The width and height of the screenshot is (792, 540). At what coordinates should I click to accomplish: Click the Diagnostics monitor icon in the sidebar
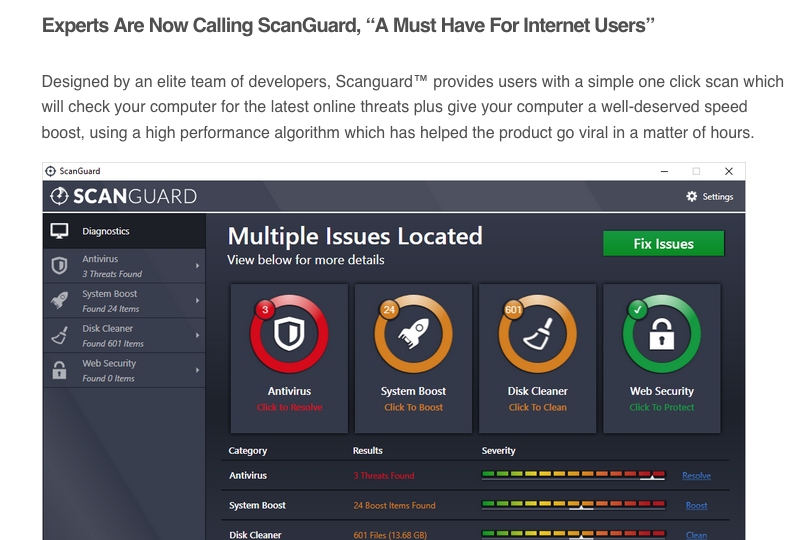[59, 231]
